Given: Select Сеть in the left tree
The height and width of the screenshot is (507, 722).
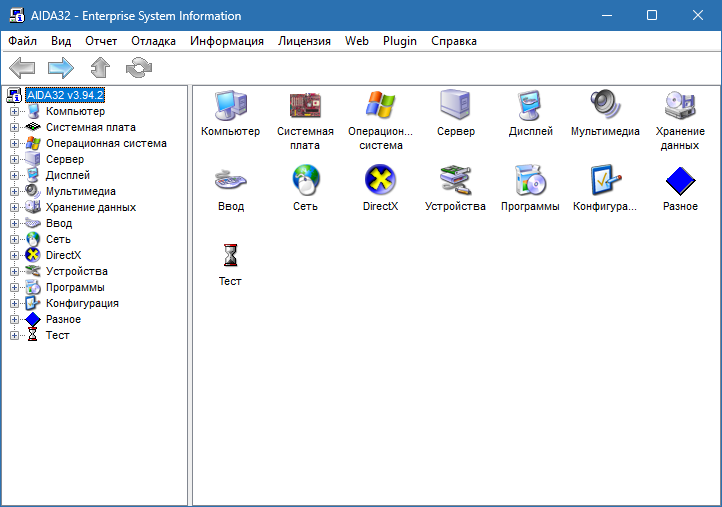Looking at the screenshot, I should click(x=58, y=239).
